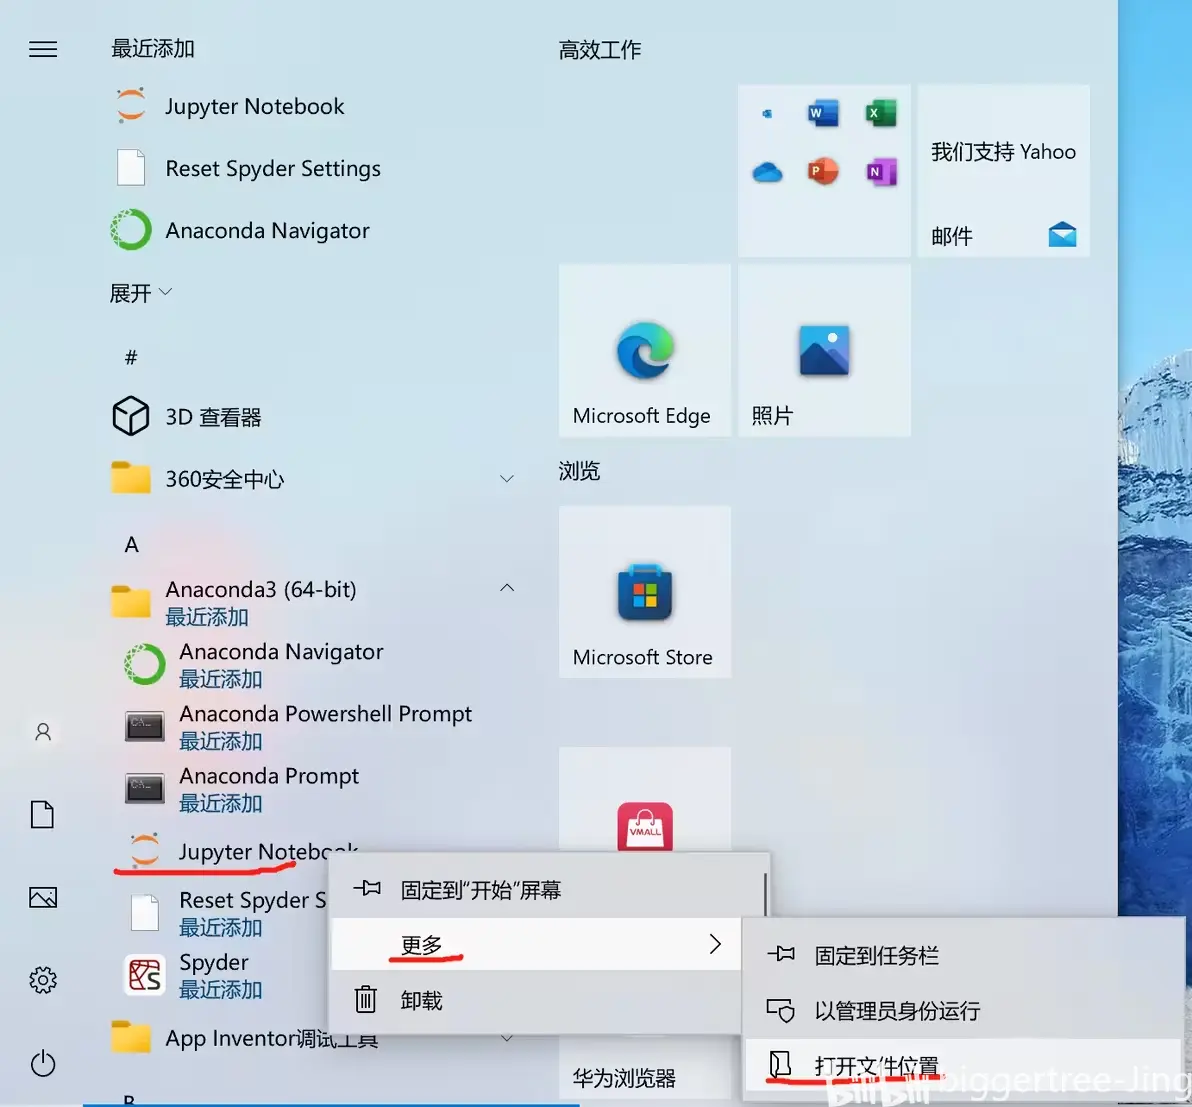Screen dimensions: 1192x1107
Task: Click the 高效工作 tile group header
Action: pos(600,50)
